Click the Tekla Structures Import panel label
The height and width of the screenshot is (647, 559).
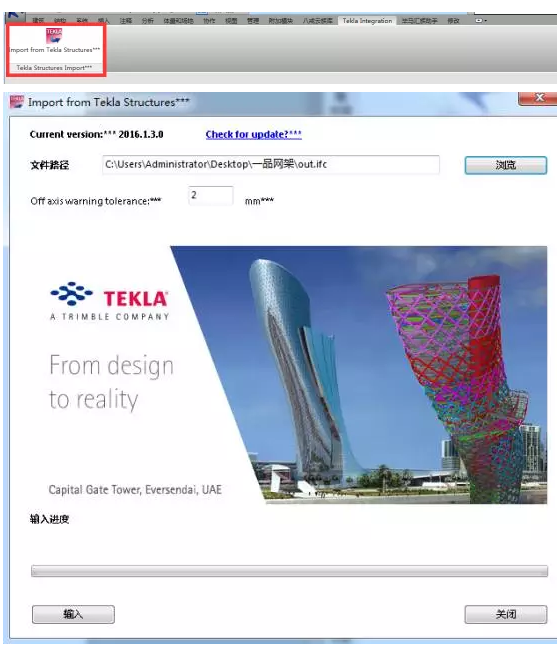(54, 68)
